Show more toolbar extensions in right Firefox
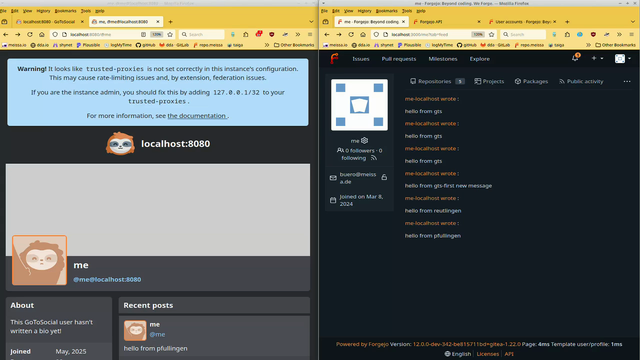Viewport: 640px width, 360px height. [619, 35]
